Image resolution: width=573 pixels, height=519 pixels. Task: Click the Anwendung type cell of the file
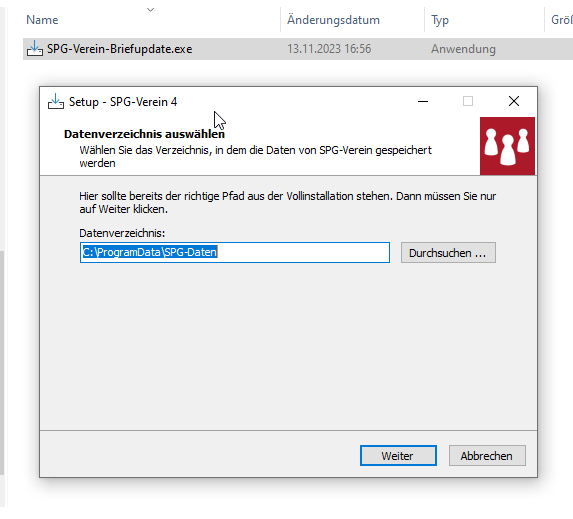463,49
